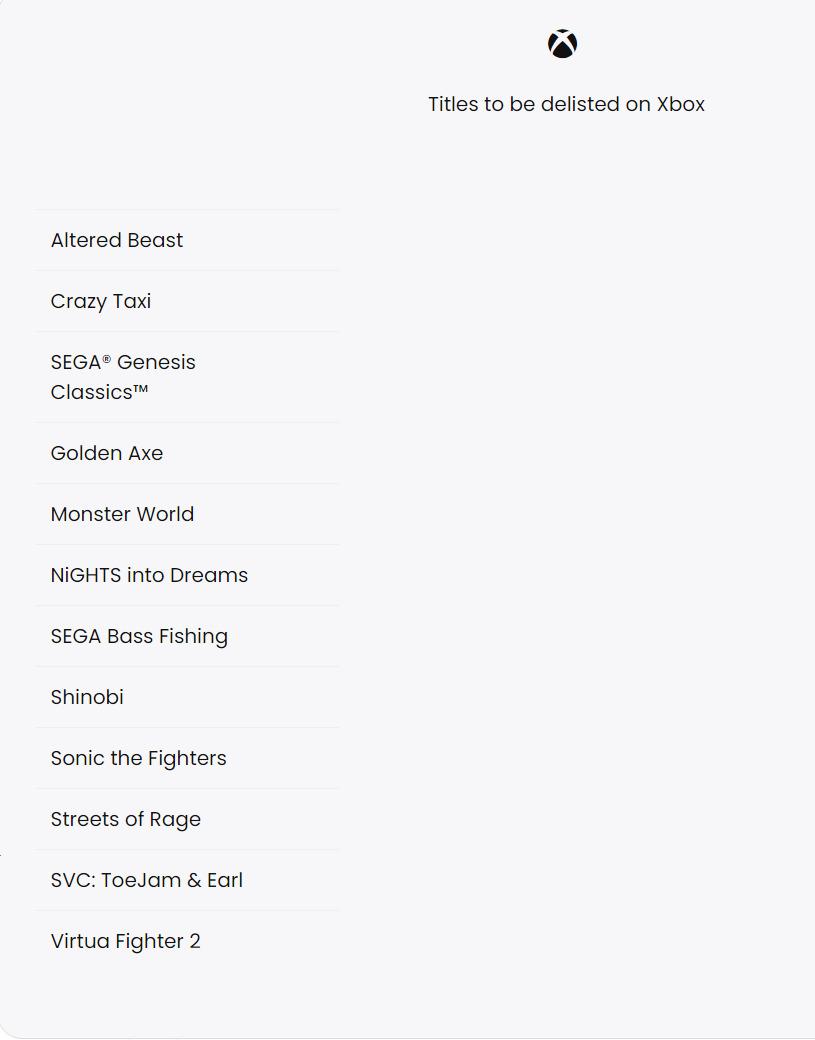Screen dimensions: 815x1040
Task: Select SVC: ToeJam & Earl entry
Action: pyautogui.click(x=147, y=880)
